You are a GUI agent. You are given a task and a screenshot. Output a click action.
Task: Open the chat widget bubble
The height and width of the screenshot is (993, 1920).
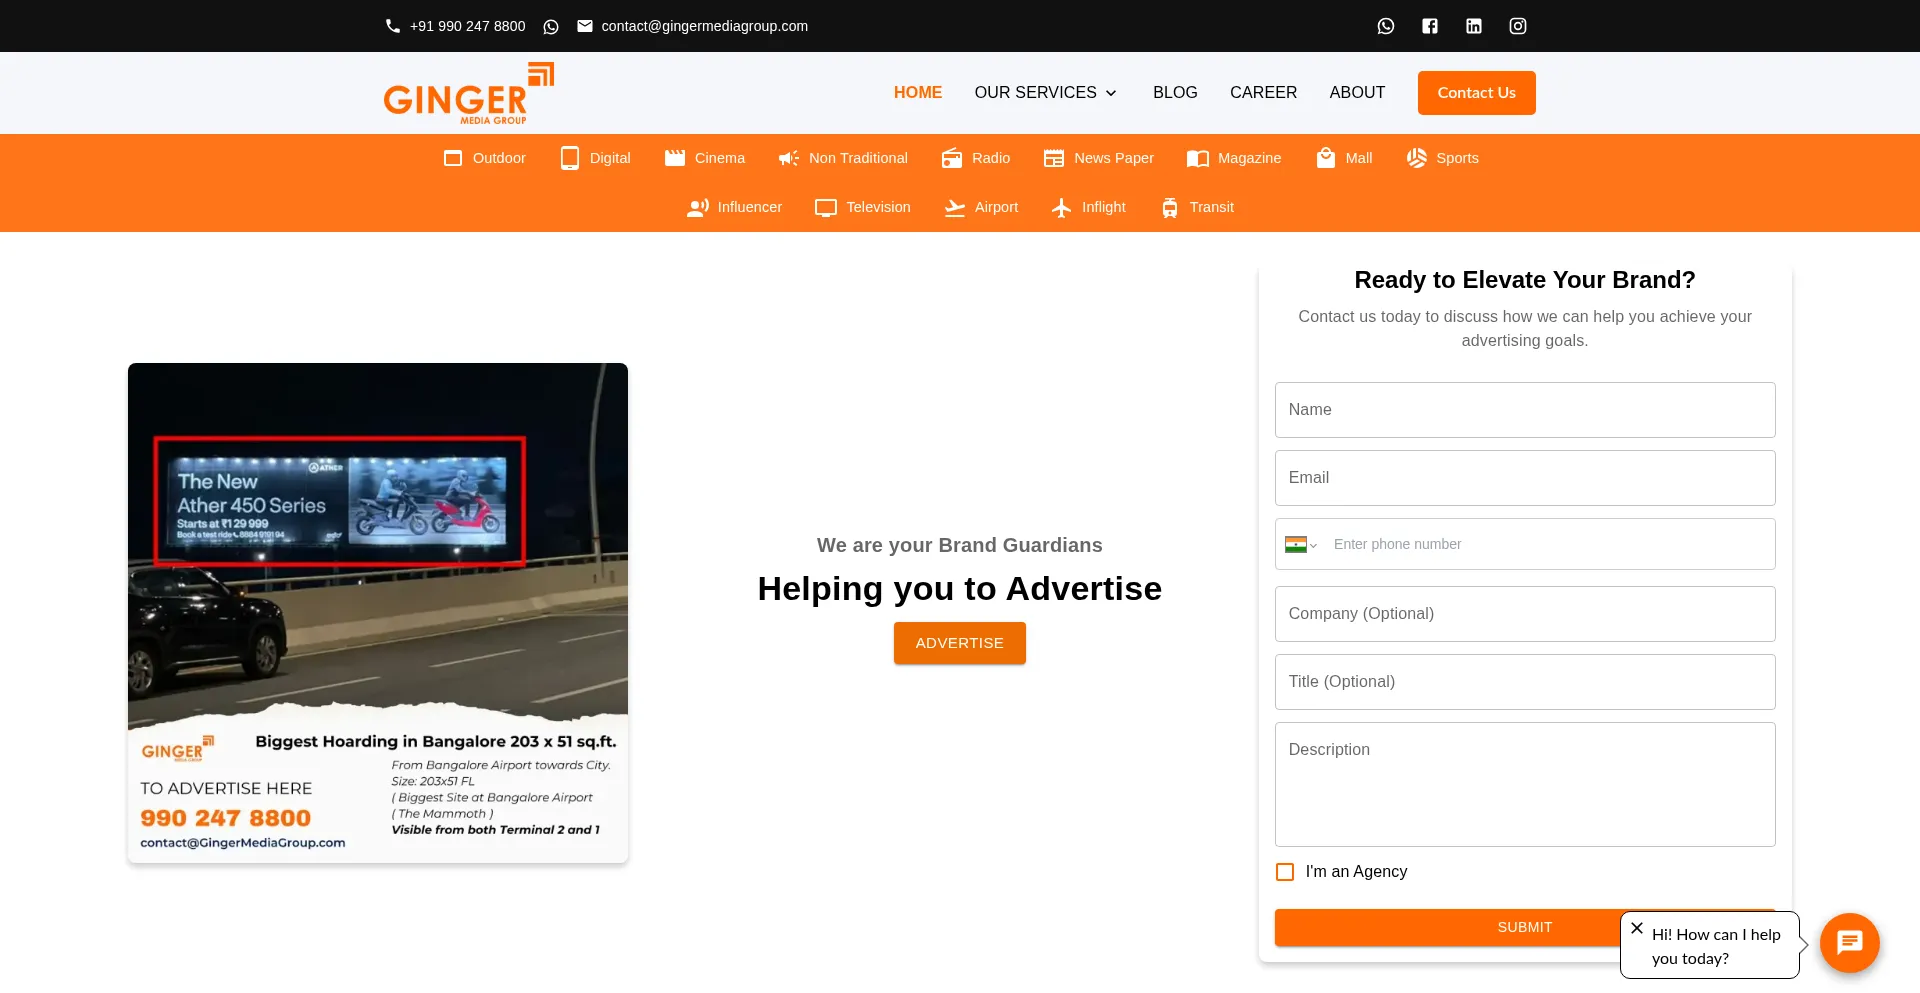pos(1849,942)
